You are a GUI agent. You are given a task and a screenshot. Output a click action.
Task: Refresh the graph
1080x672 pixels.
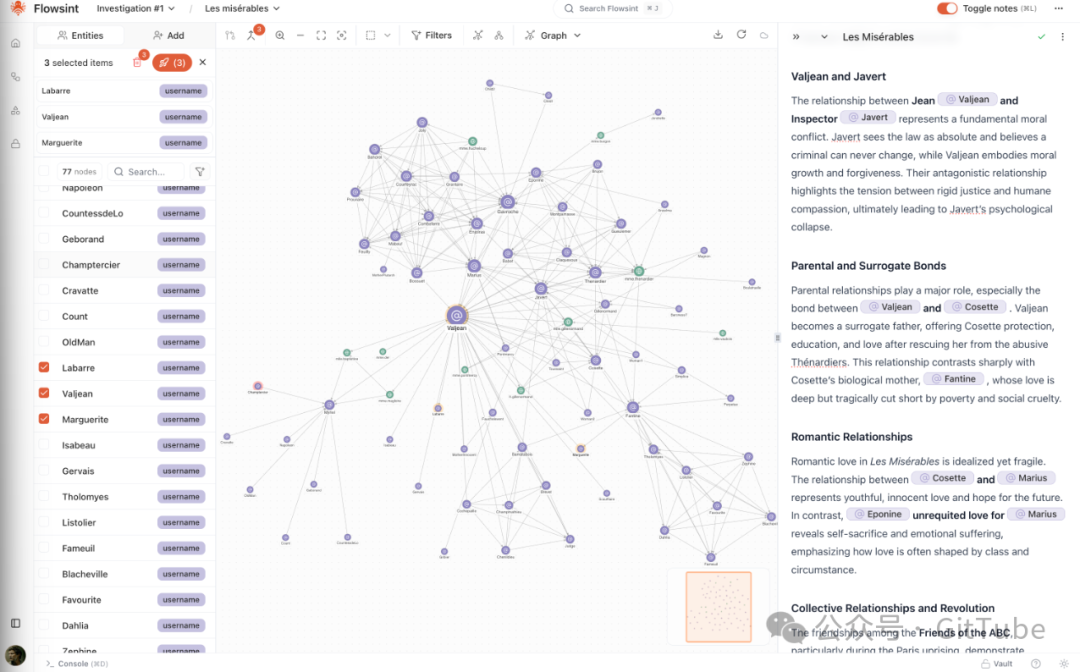click(x=741, y=34)
